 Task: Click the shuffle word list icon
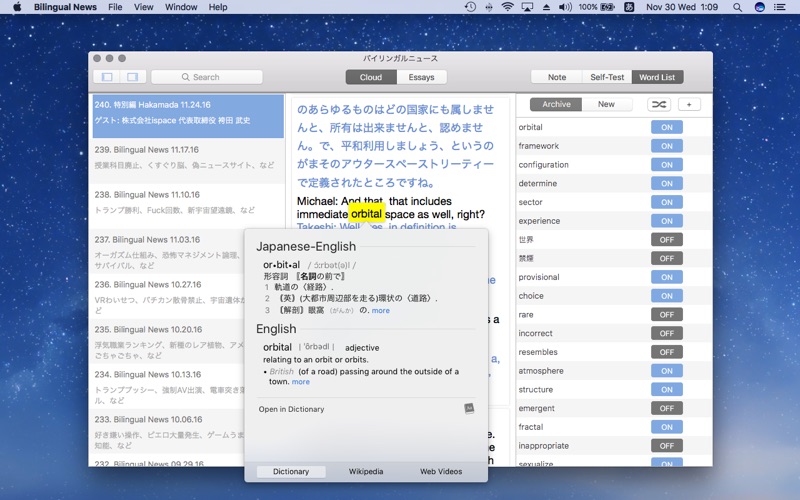coord(658,104)
